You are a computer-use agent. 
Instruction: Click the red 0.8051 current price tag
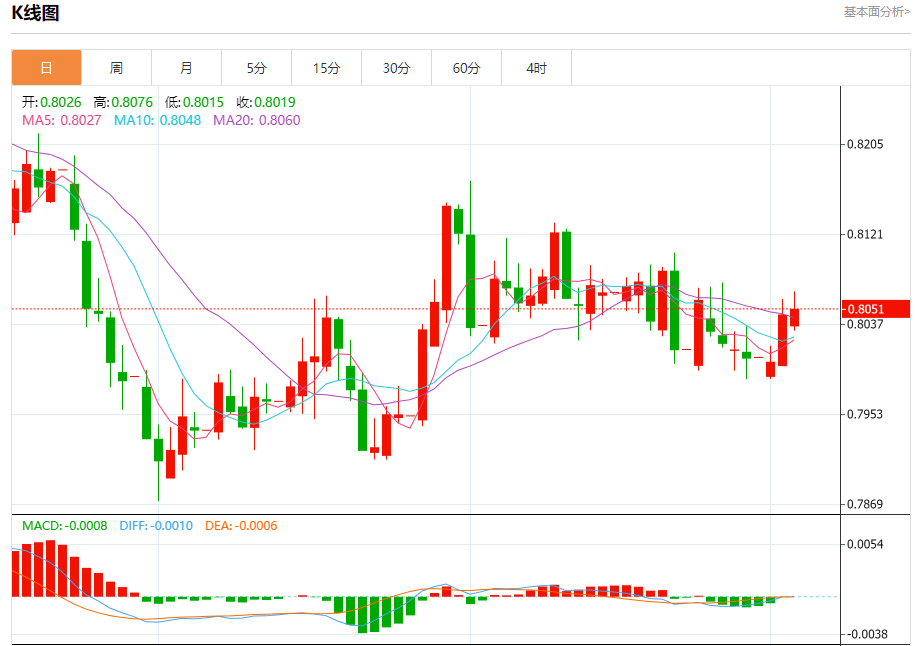(876, 309)
